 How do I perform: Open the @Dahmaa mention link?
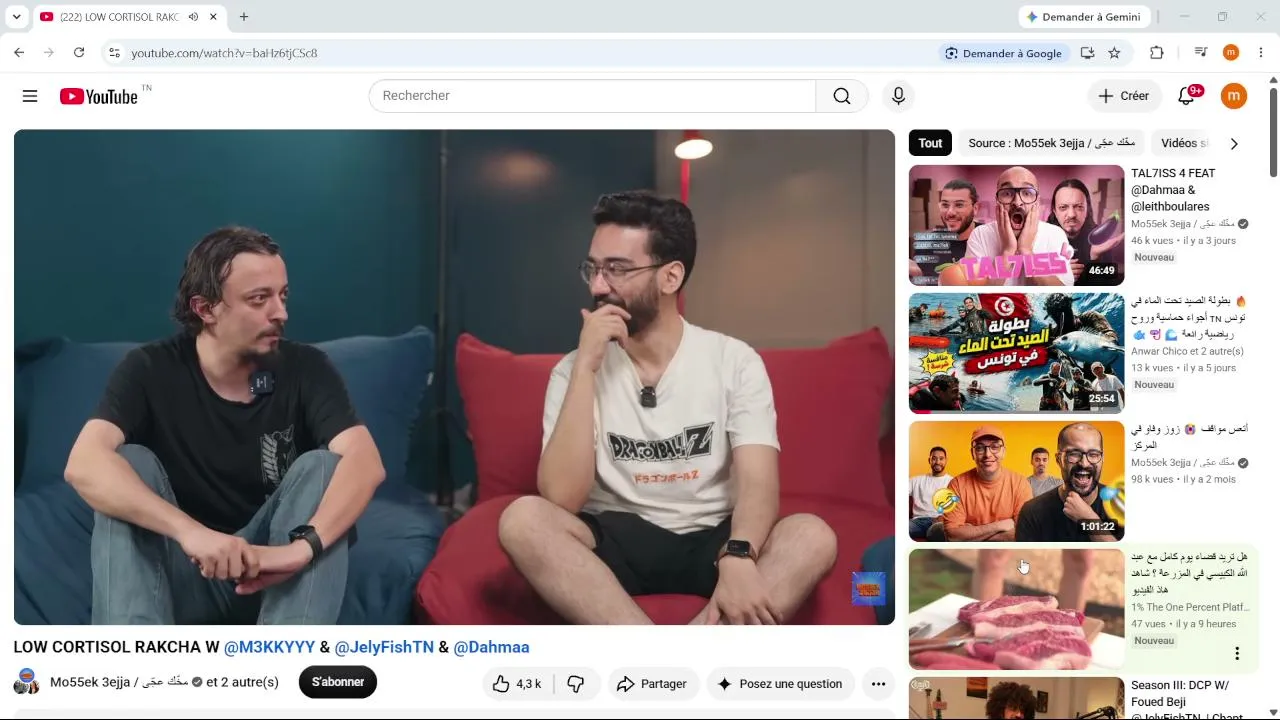[491, 647]
